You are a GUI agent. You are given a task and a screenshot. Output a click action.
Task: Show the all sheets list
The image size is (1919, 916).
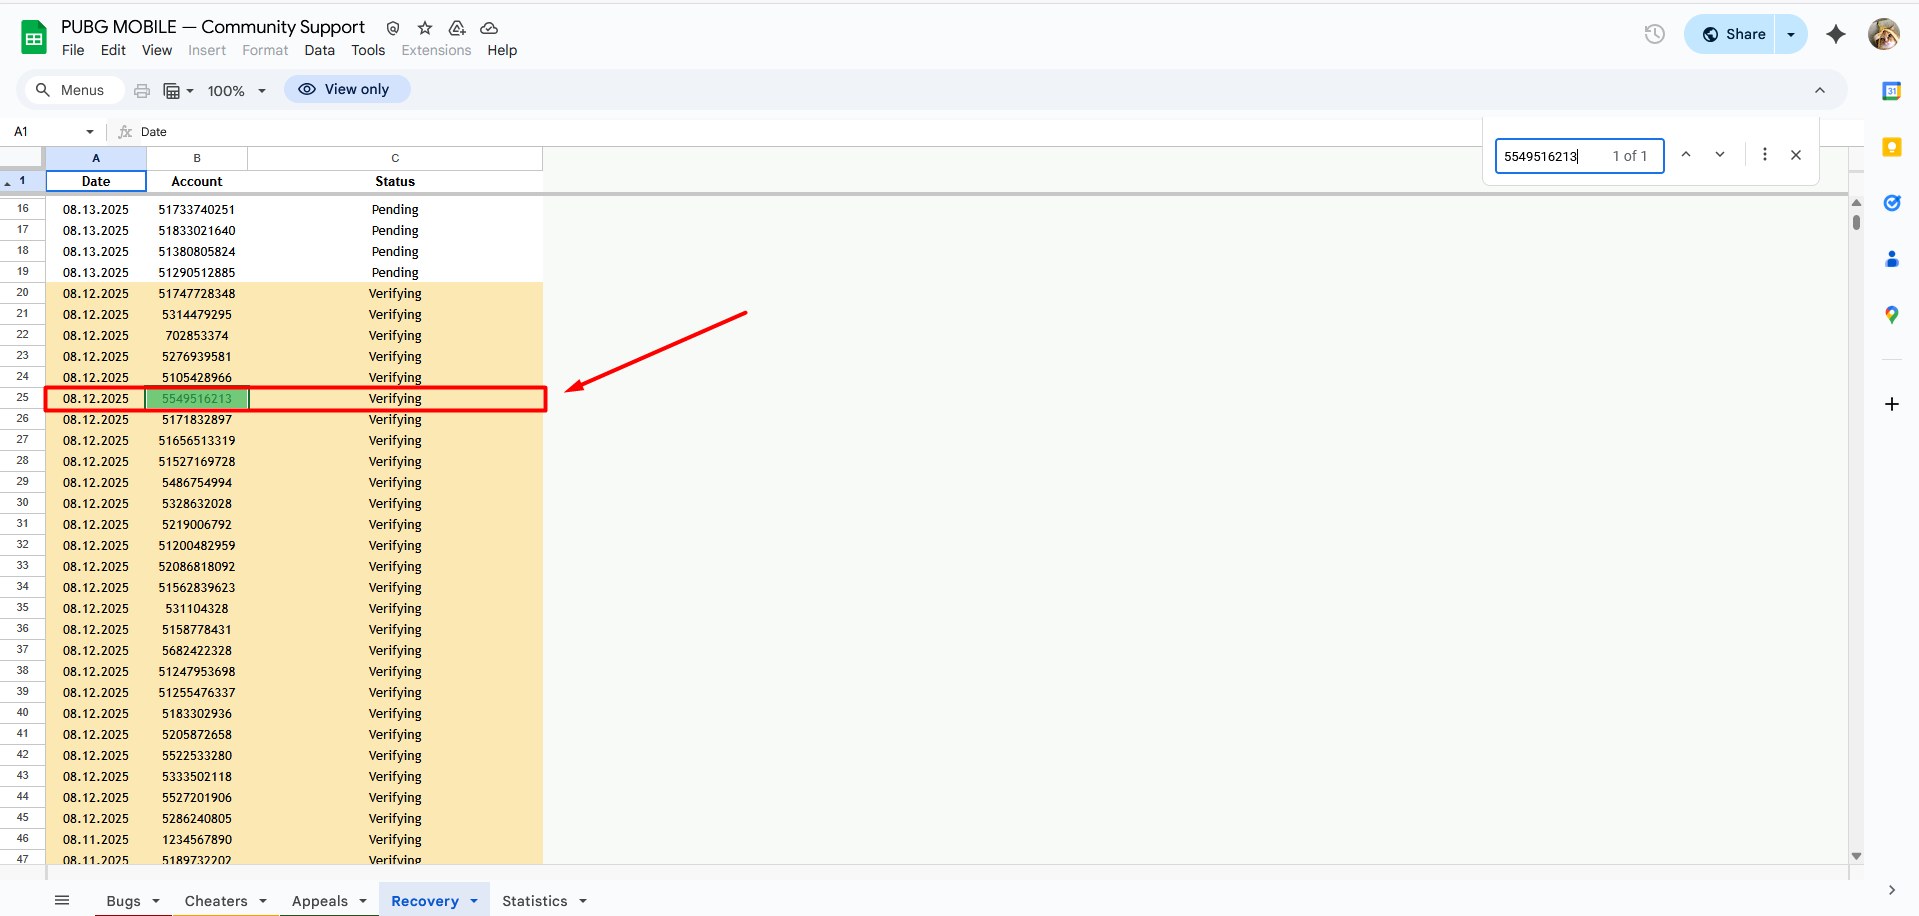[62, 900]
